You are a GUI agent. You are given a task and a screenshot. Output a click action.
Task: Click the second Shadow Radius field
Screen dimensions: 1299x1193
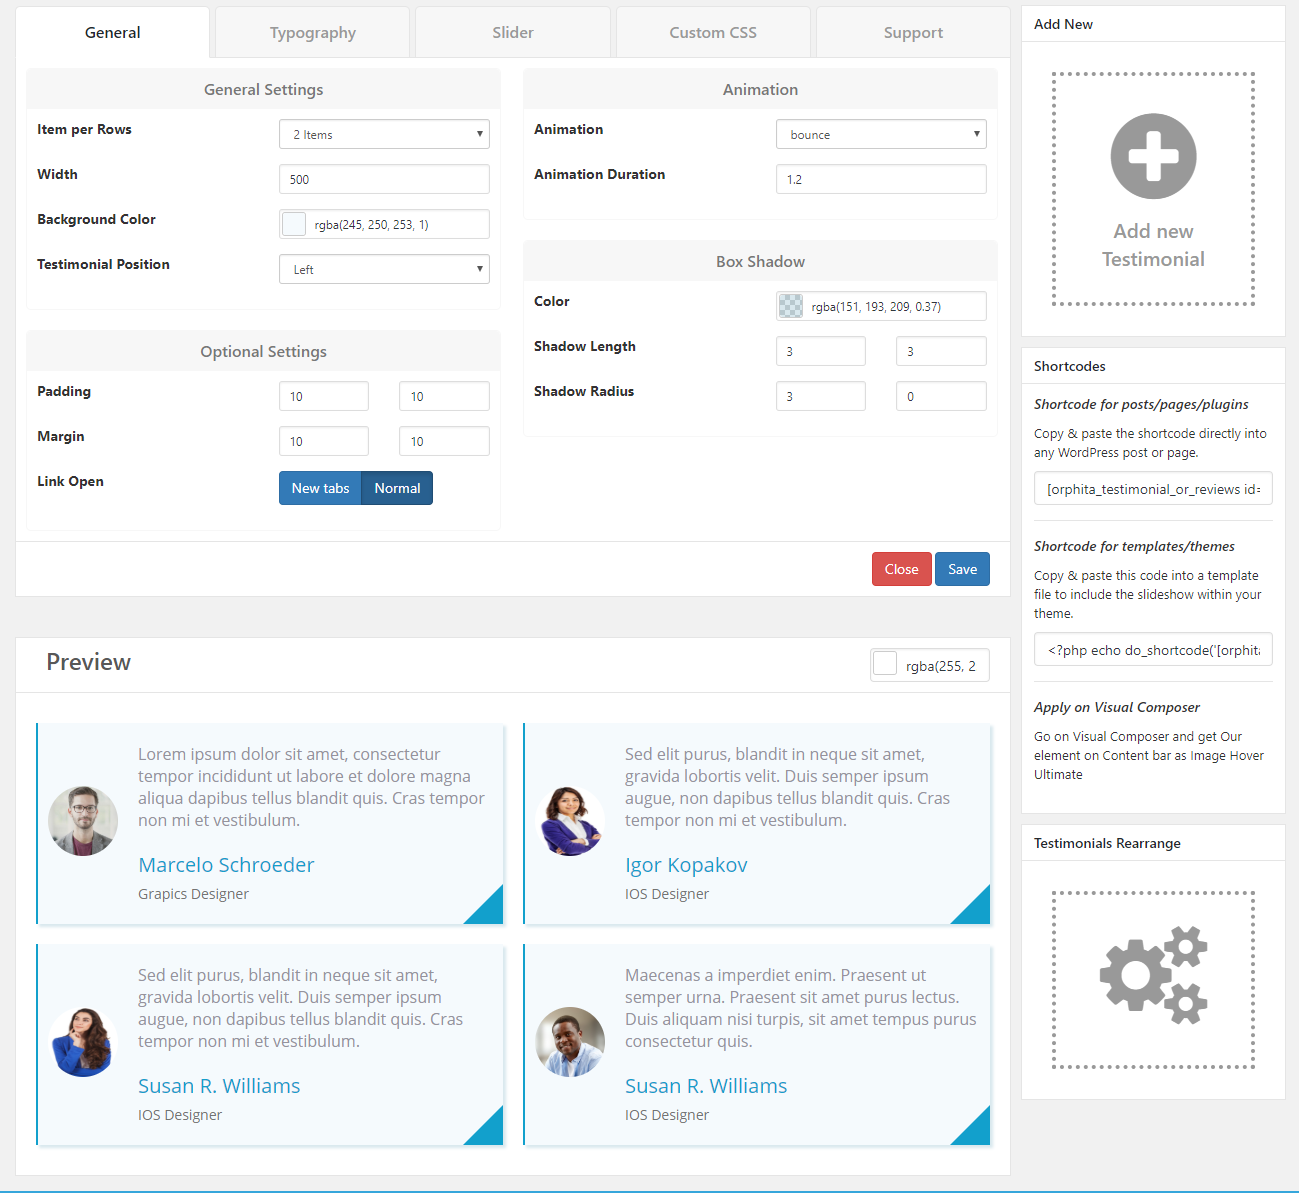click(x=941, y=396)
